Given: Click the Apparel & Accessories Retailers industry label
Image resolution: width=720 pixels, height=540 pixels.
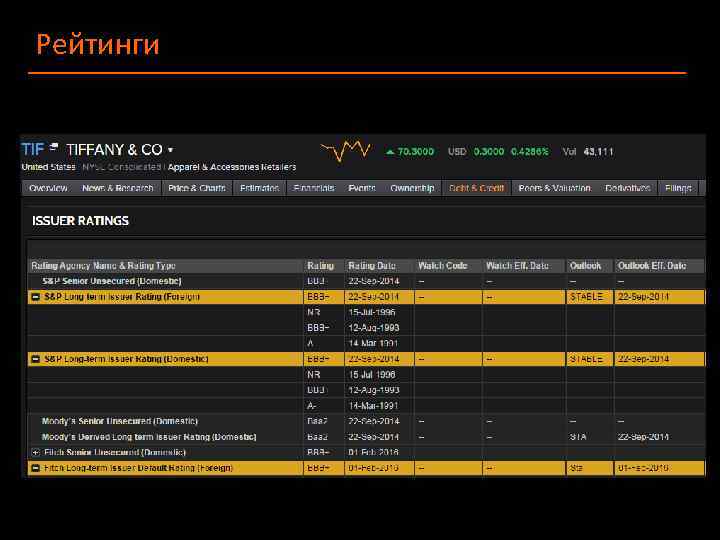Looking at the screenshot, I should coord(232,167).
